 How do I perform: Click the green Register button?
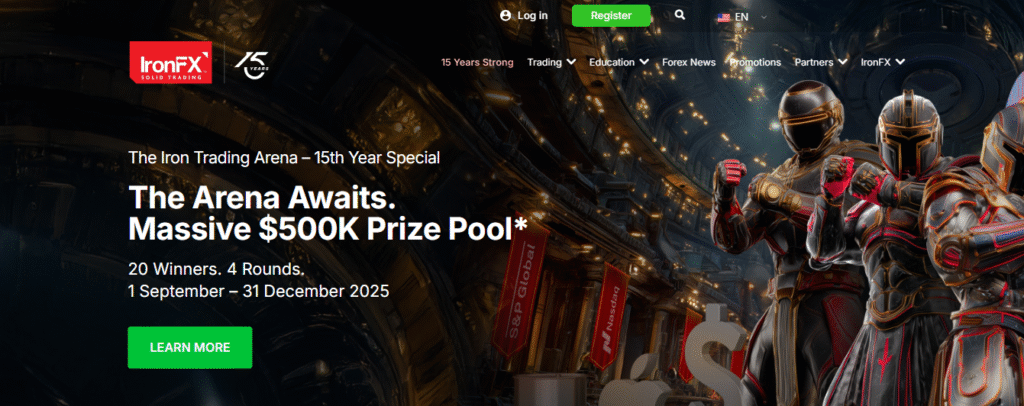(x=611, y=16)
